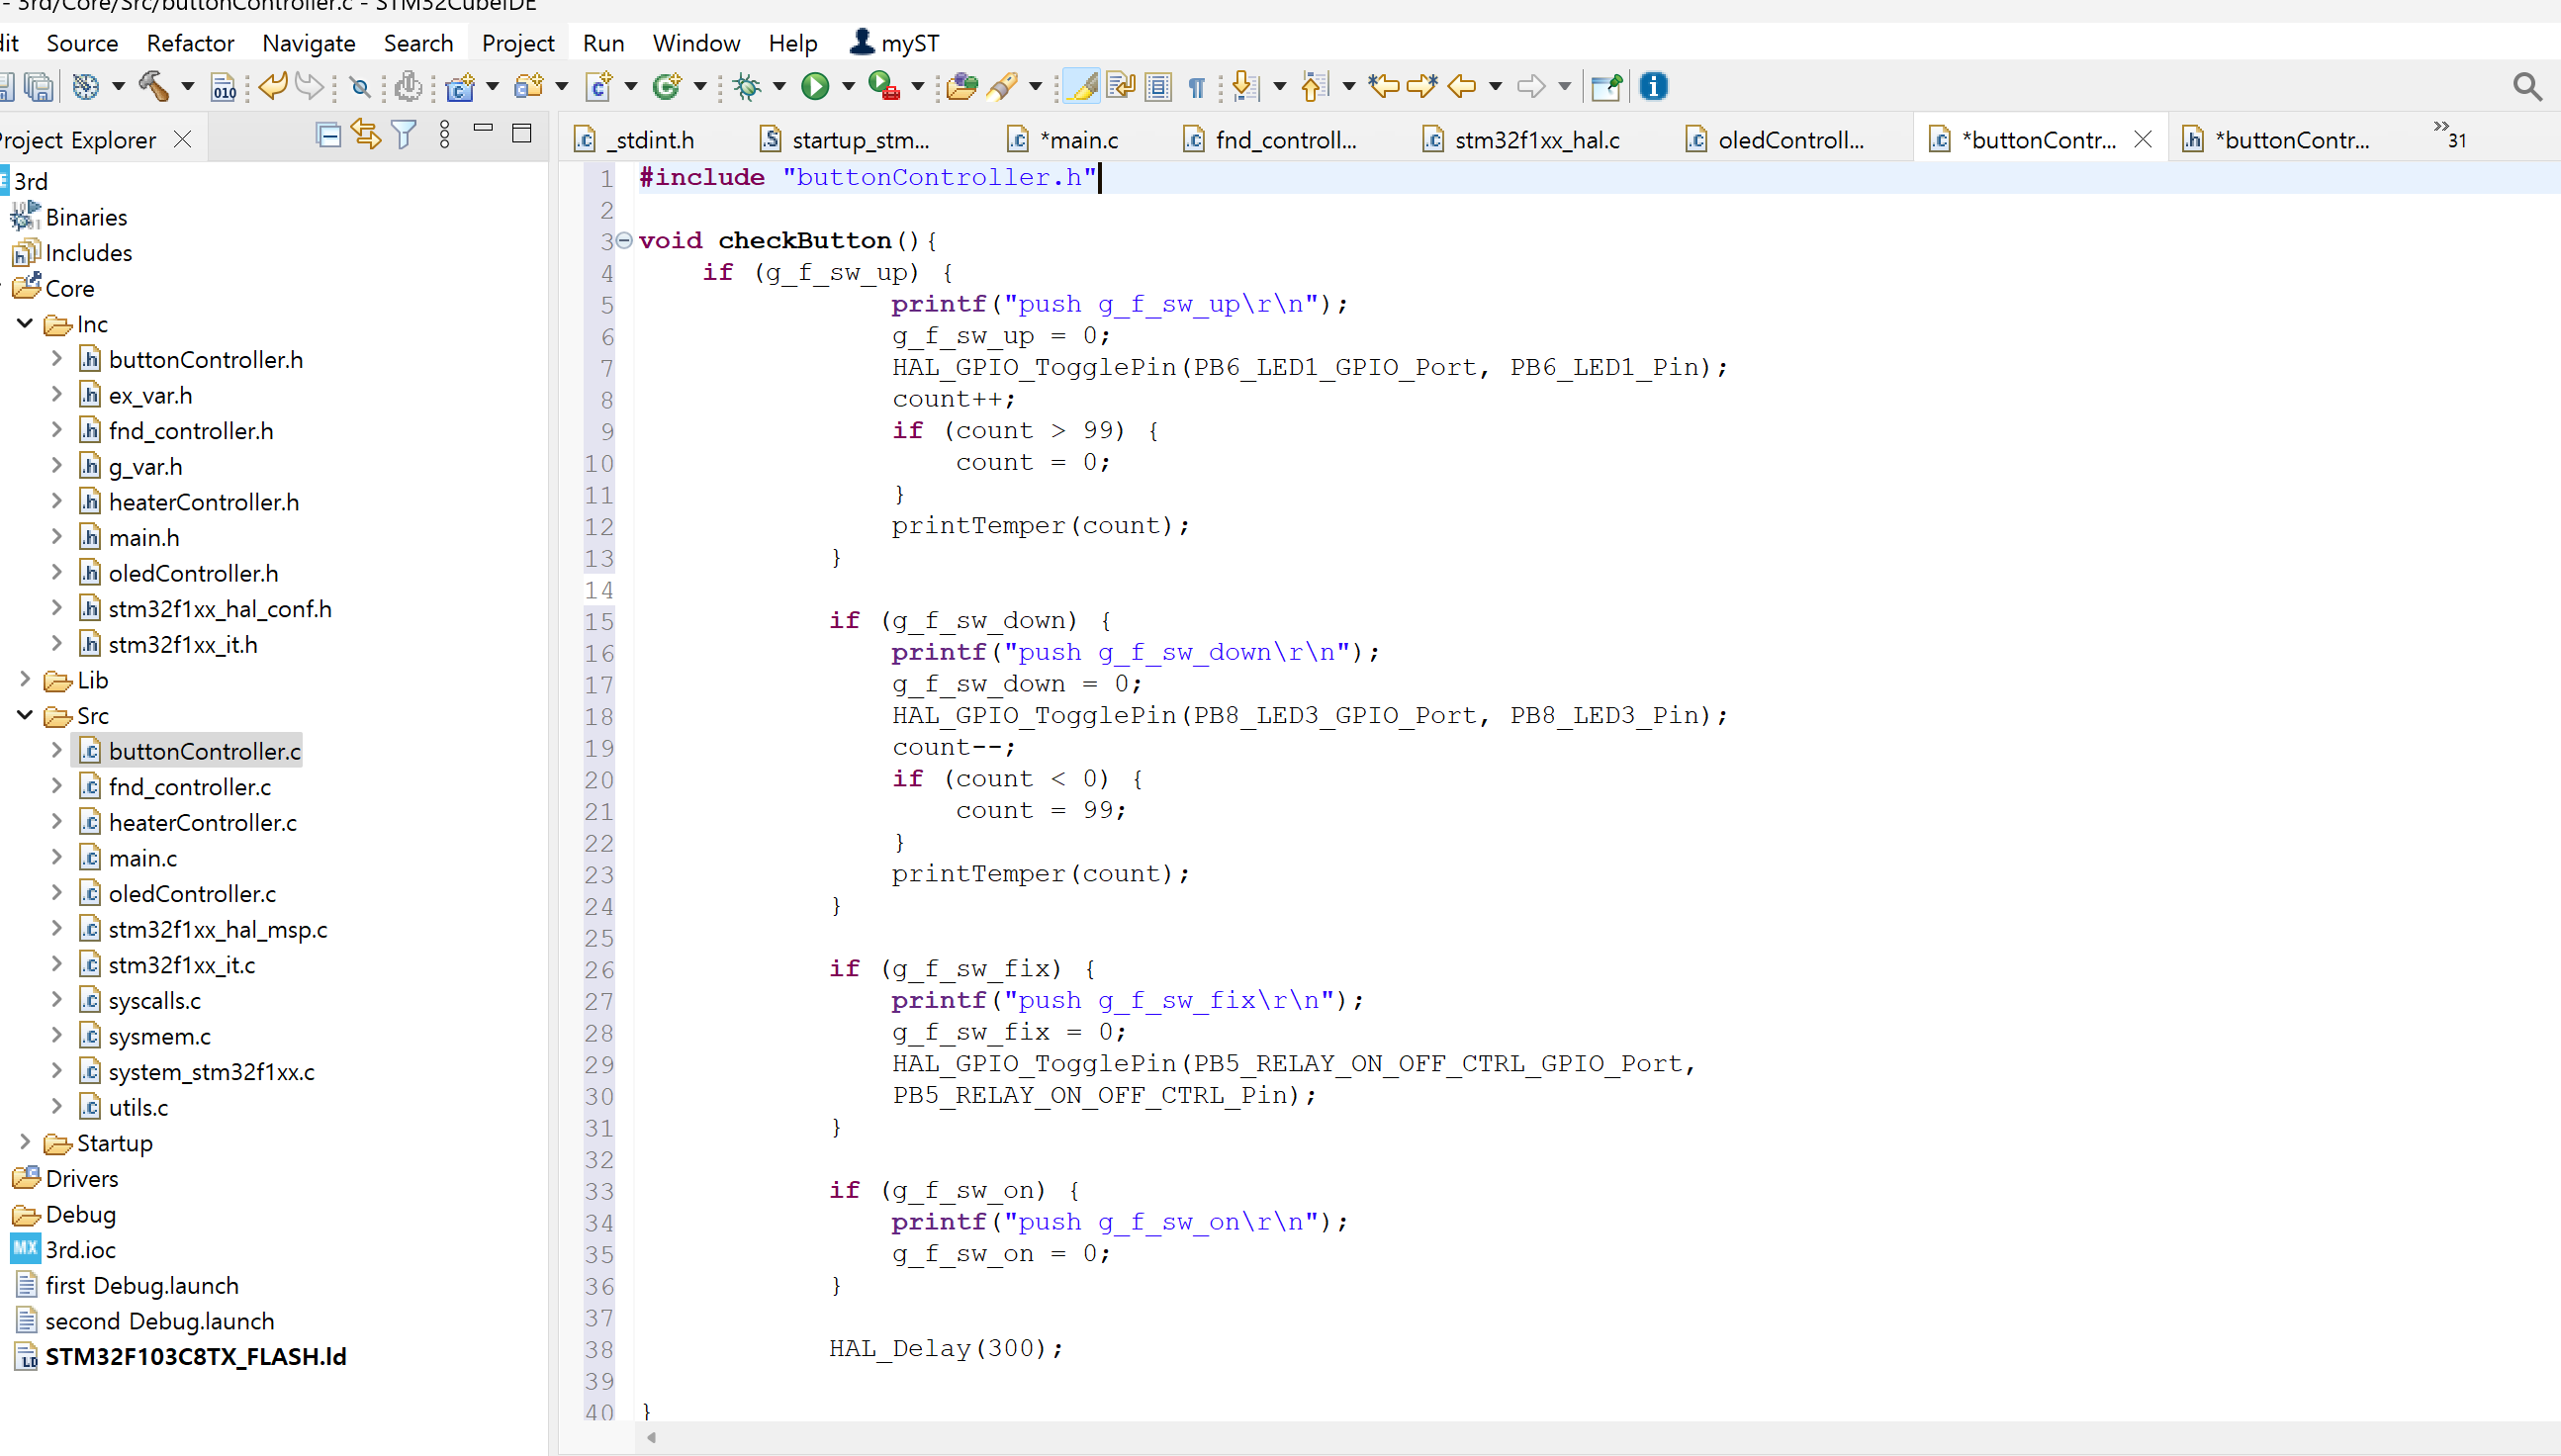
Task: Fold checkButton function at line 3
Action: coord(625,240)
